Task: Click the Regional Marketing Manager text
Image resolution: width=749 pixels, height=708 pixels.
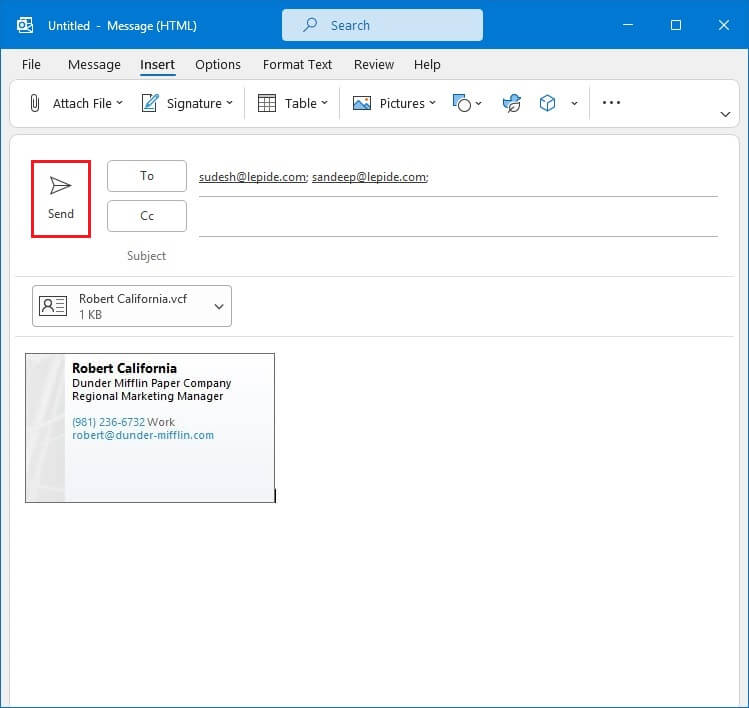Action: (x=148, y=397)
